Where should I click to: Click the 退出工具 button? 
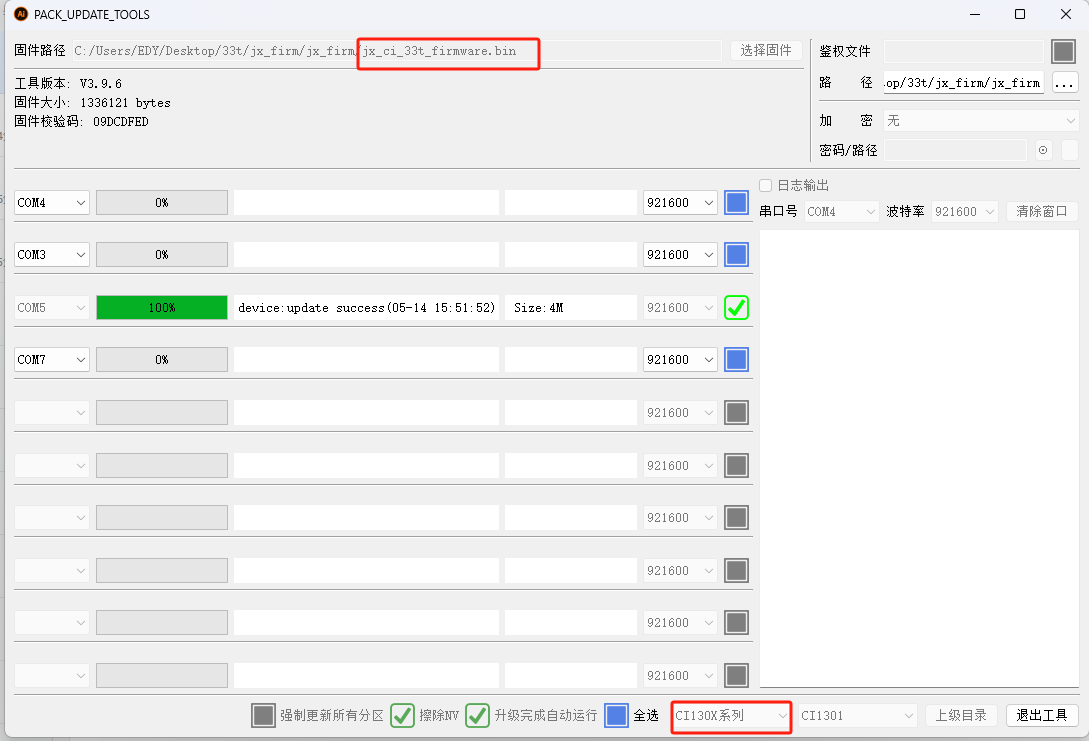(x=1041, y=715)
